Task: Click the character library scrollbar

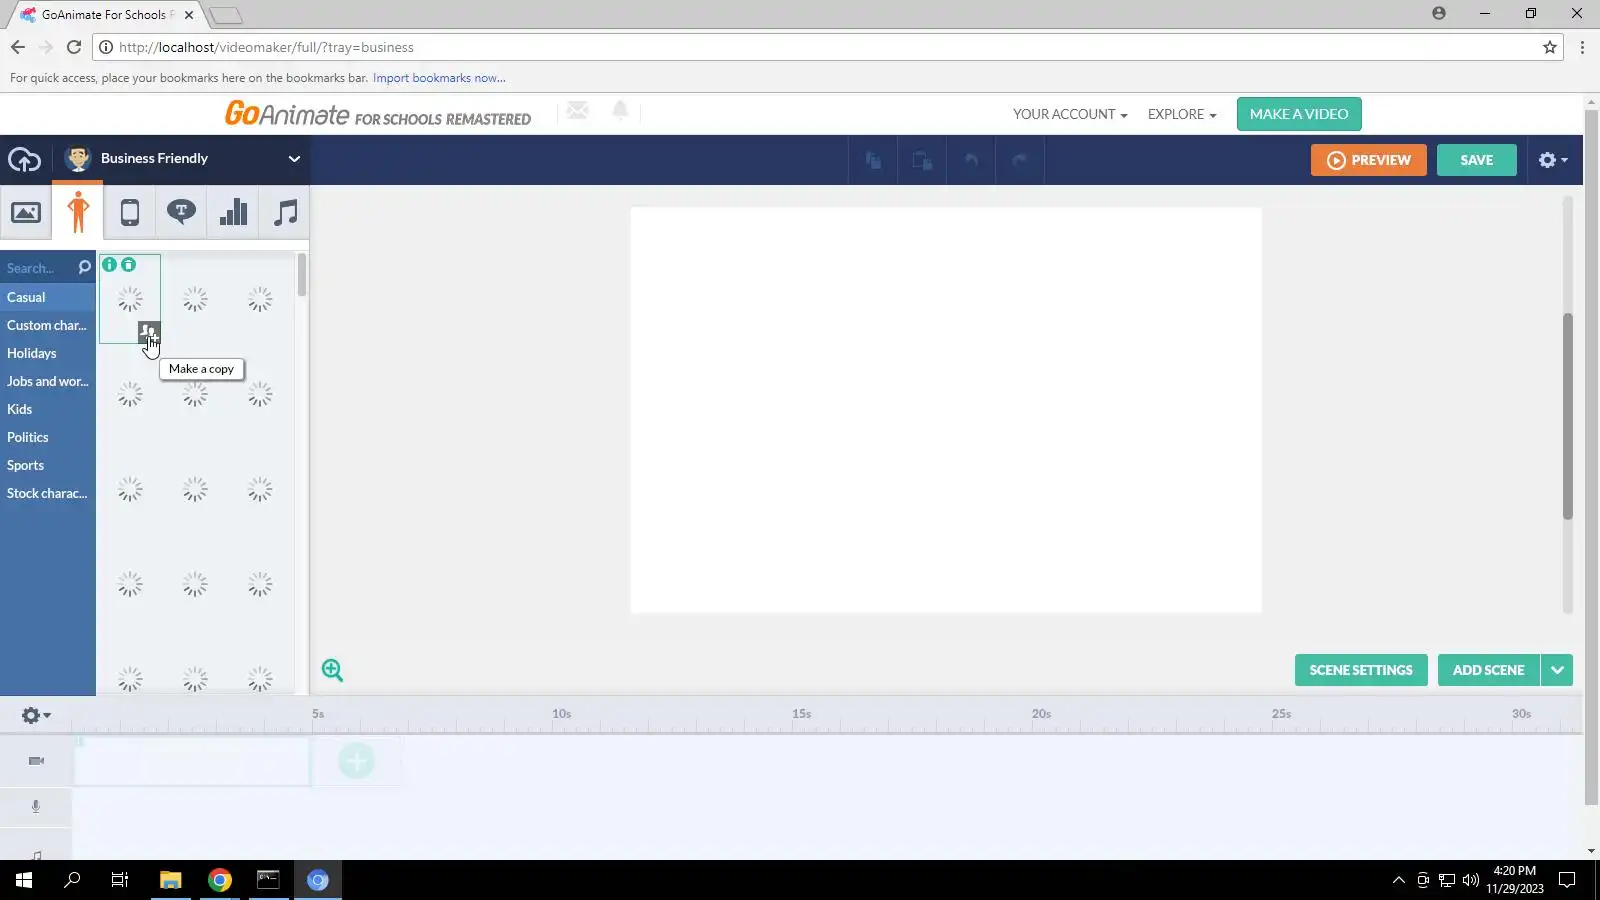Action: [x=302, y=275]
